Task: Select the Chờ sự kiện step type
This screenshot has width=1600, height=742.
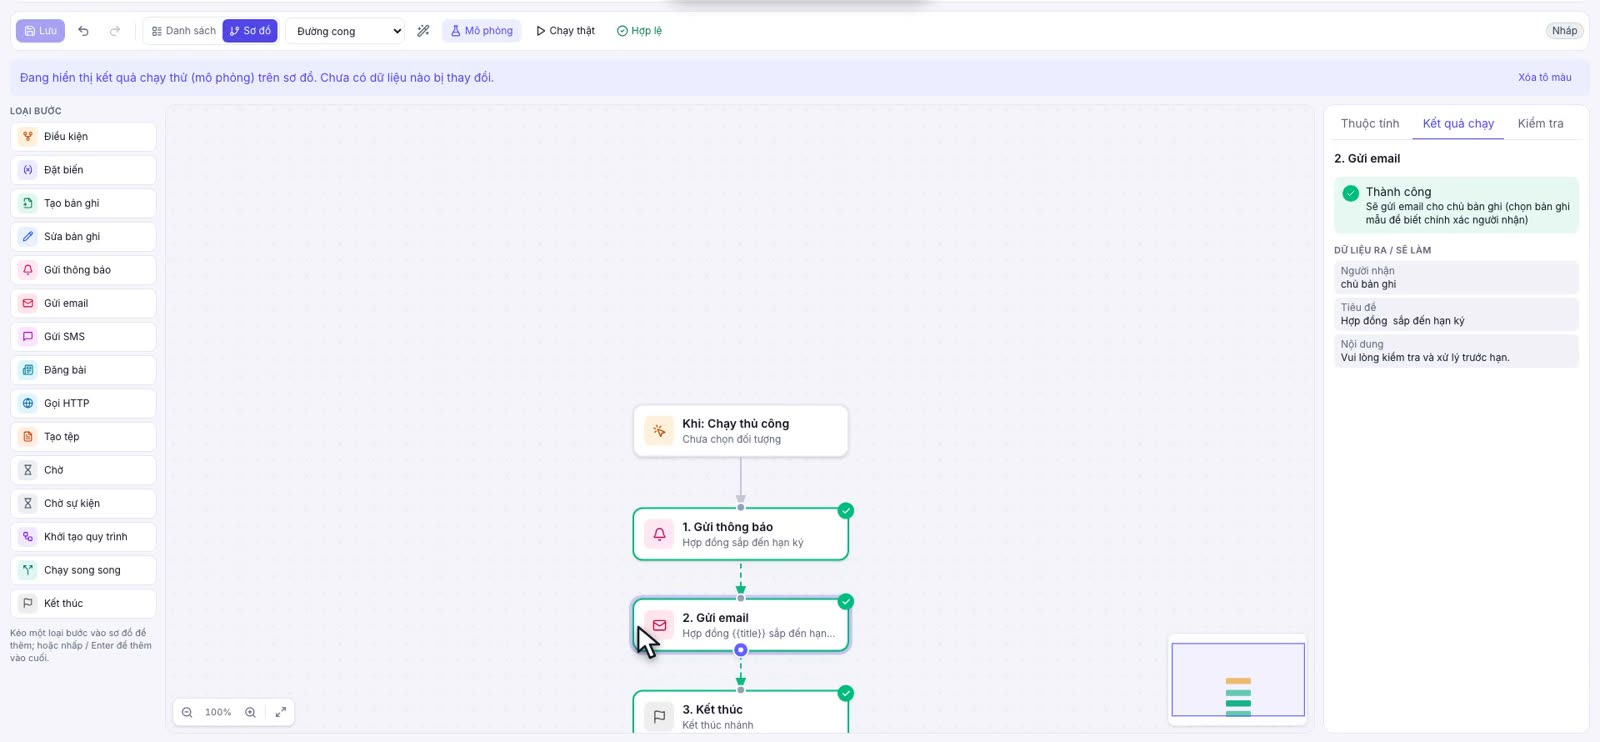Action: pos(83,503)
